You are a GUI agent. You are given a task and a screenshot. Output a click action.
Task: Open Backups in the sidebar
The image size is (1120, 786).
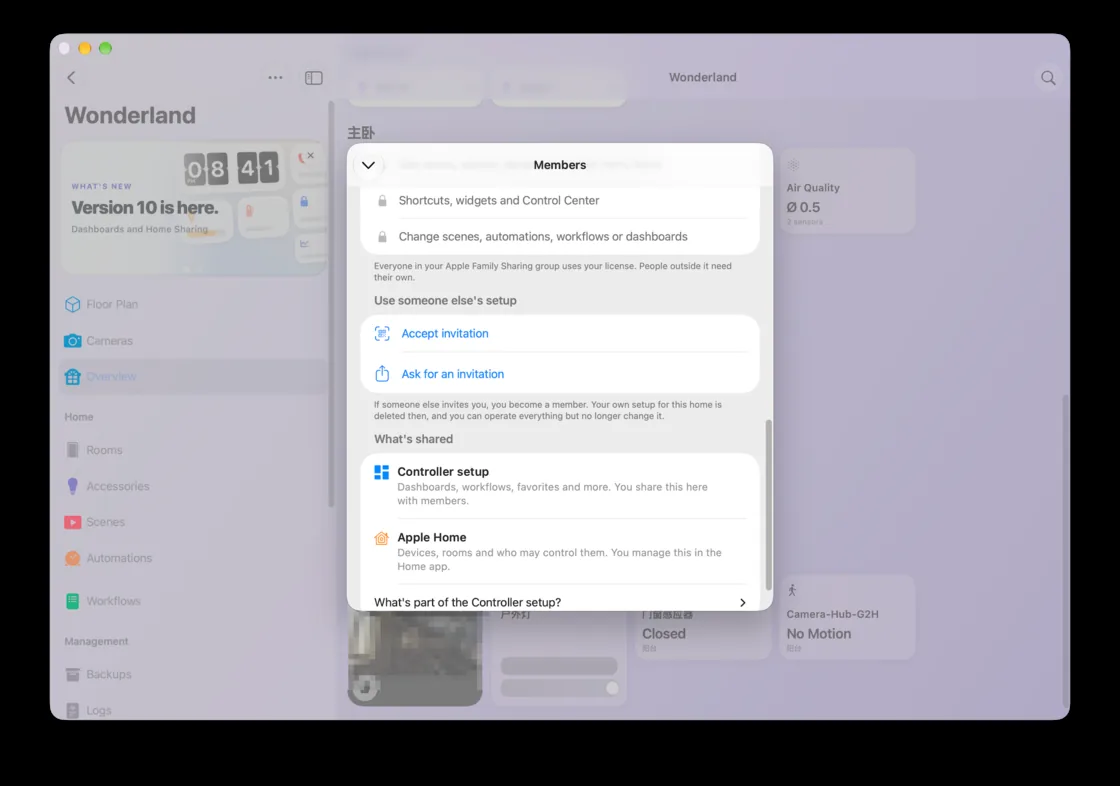pos(193,675)
